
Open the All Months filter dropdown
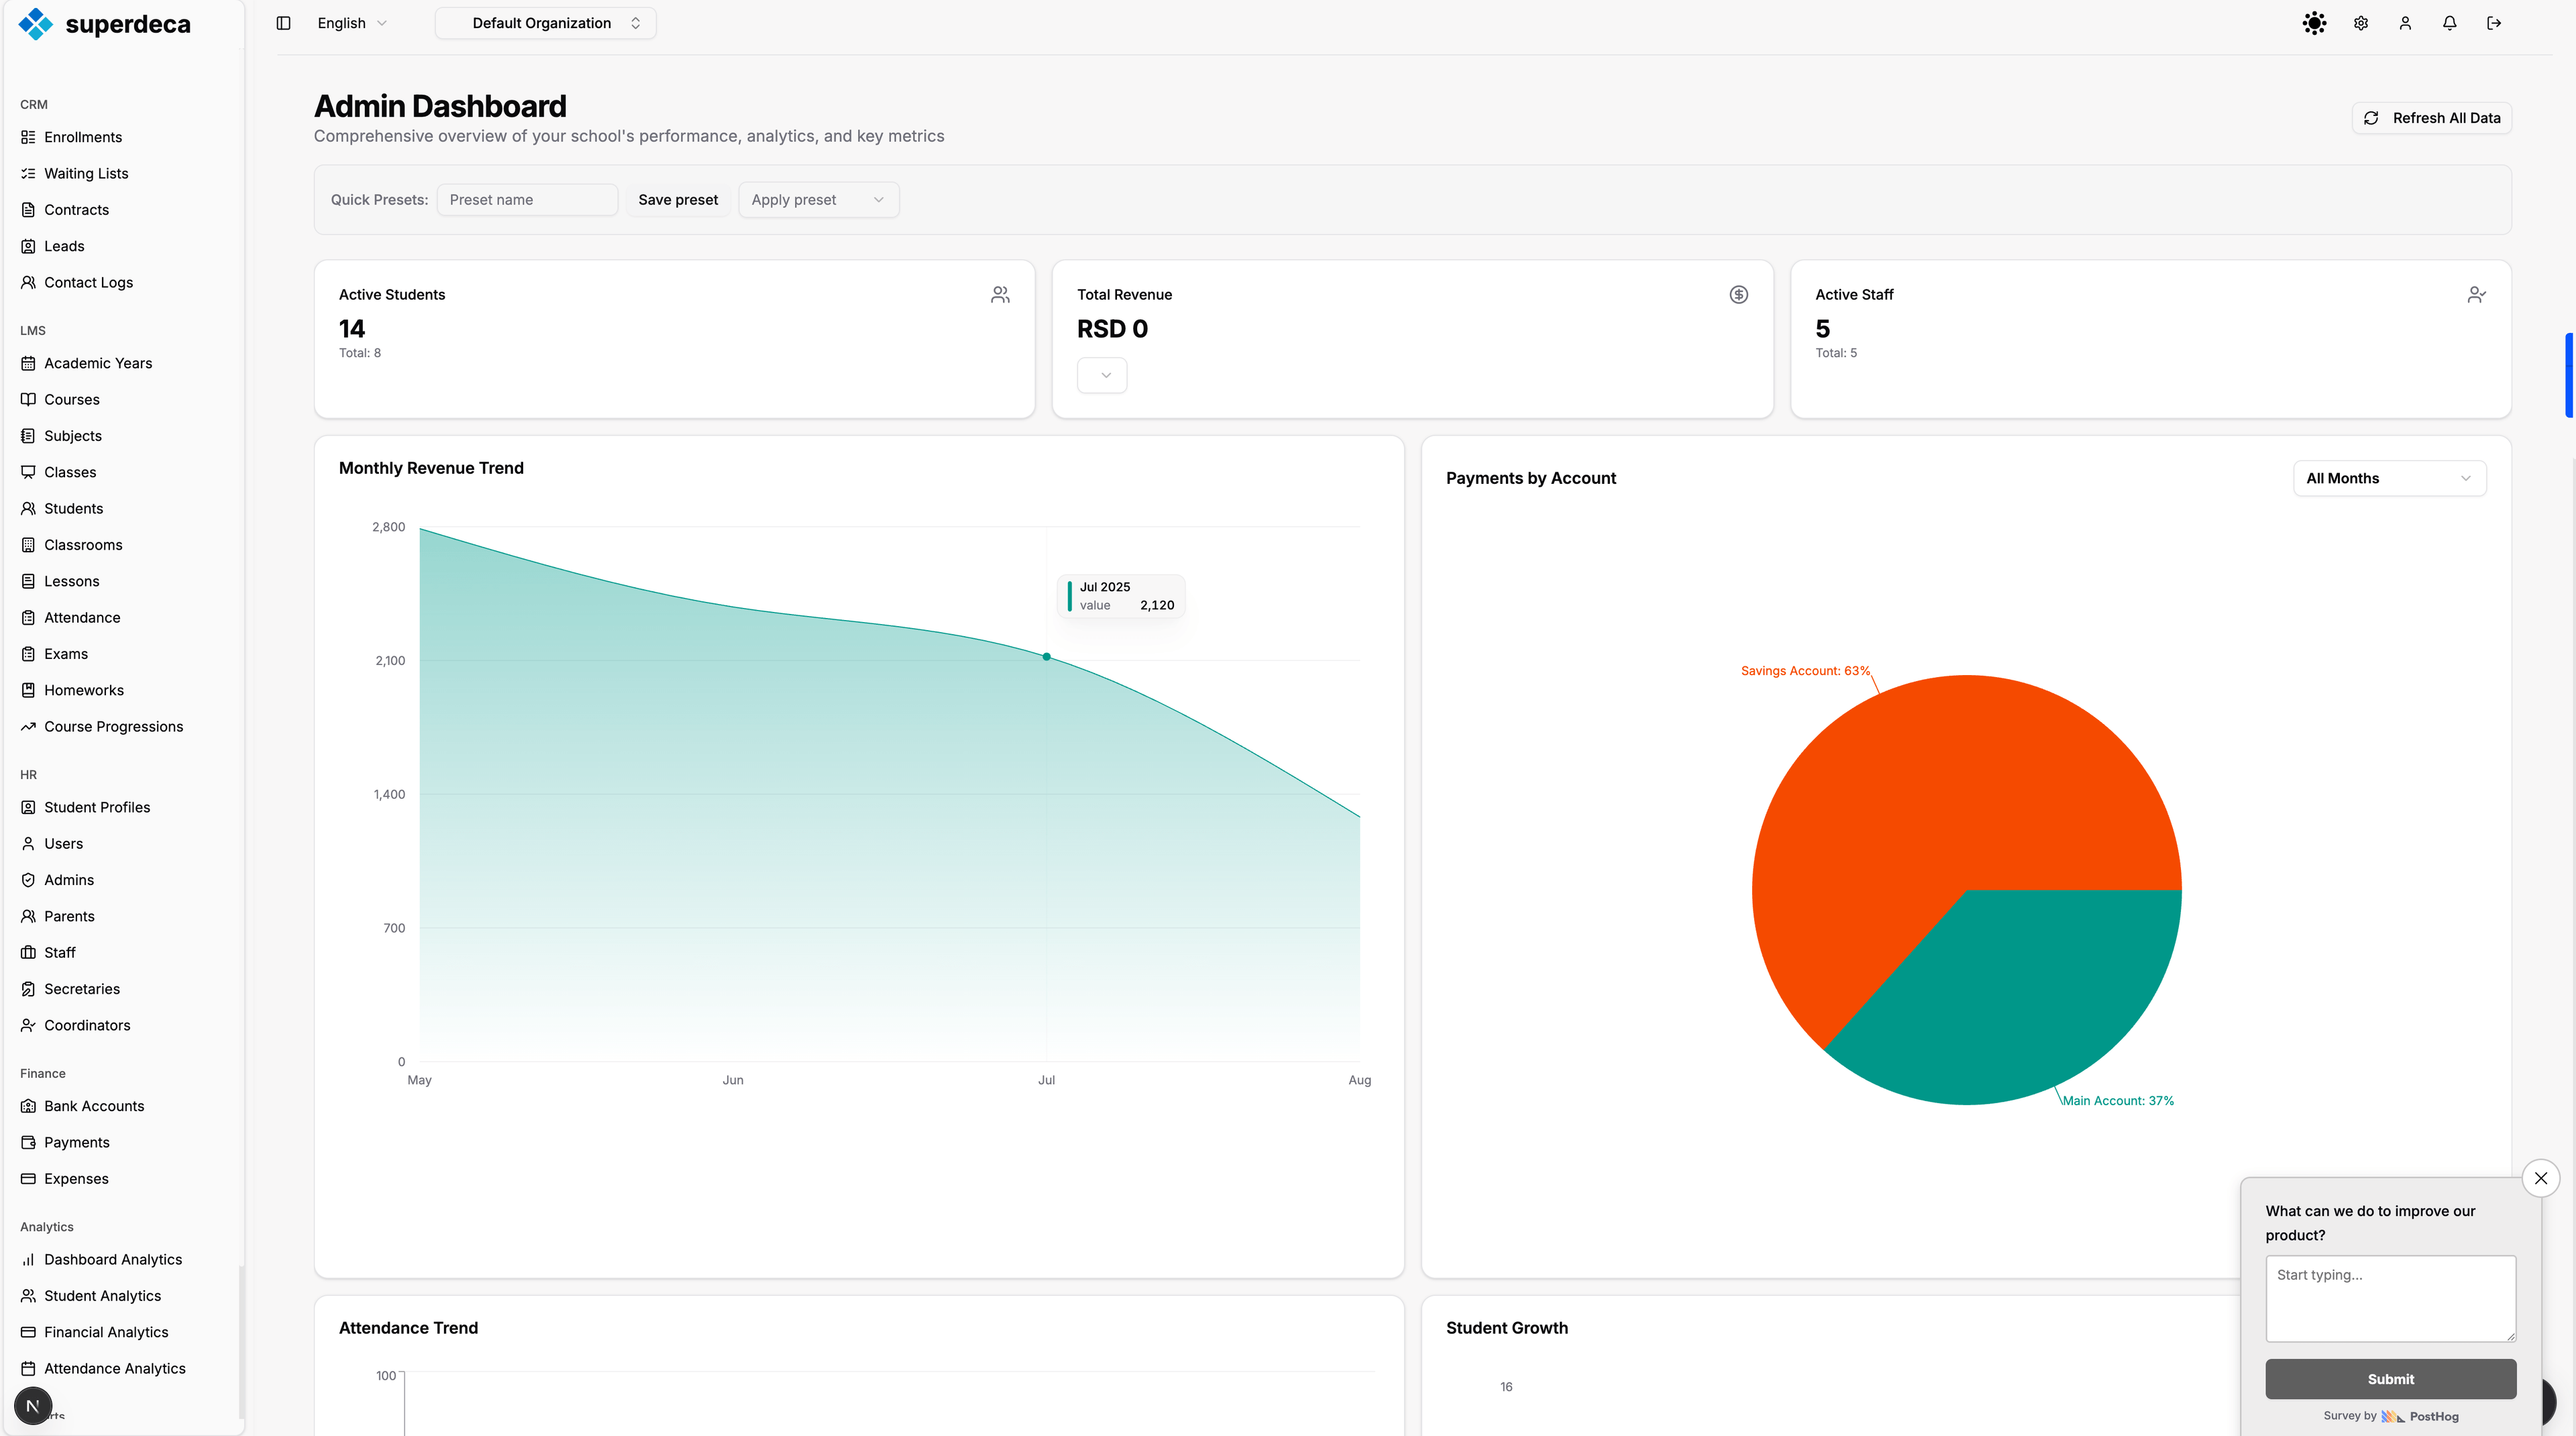2388,478
